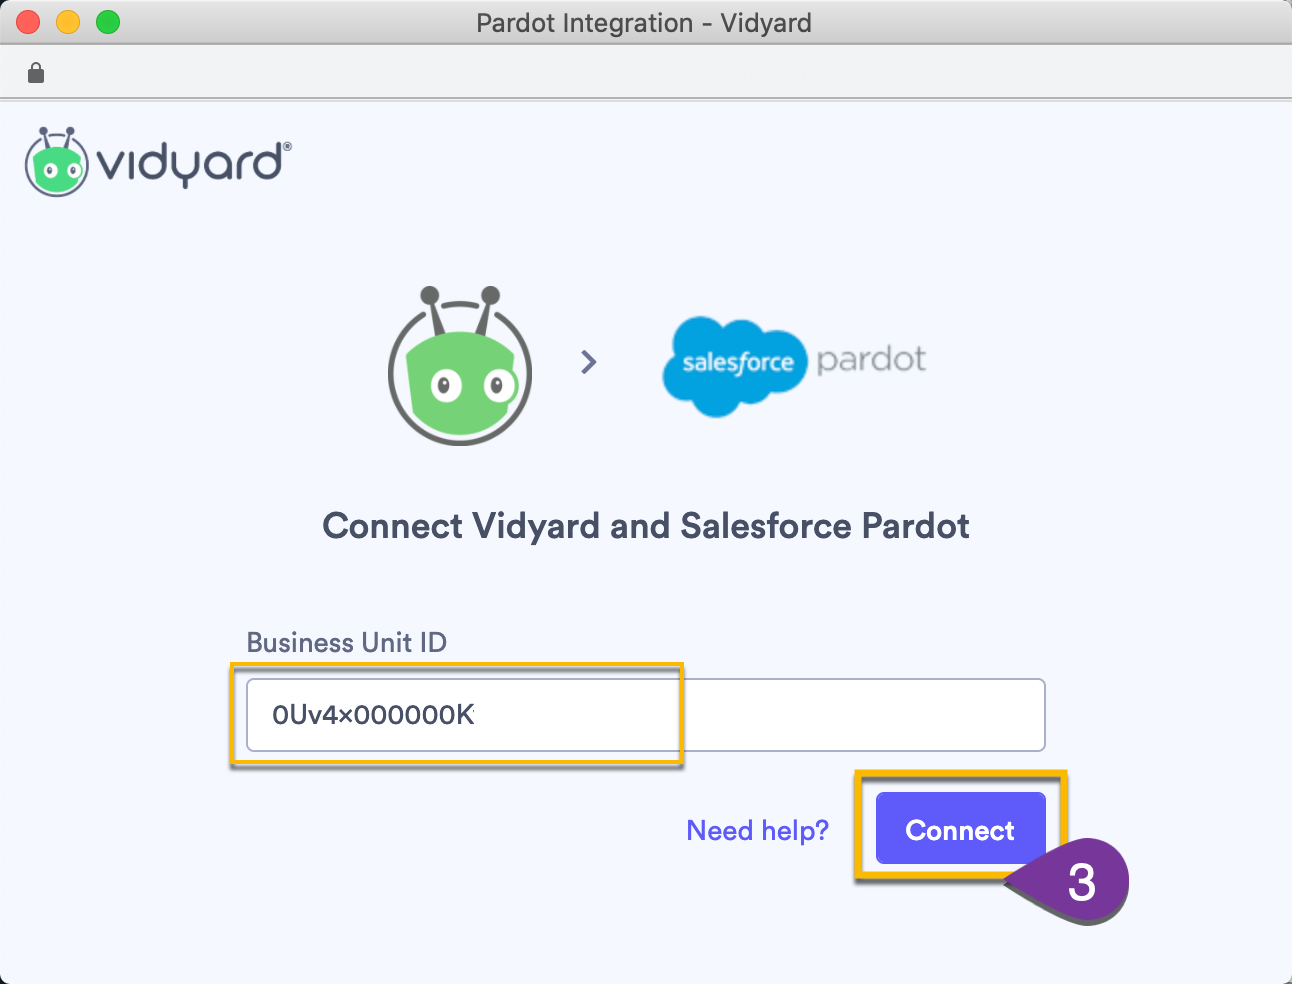This screenshot has height=984, width=1292.
Task: Click the Pardot wordmark next to Salesforce
Action: 871,360
